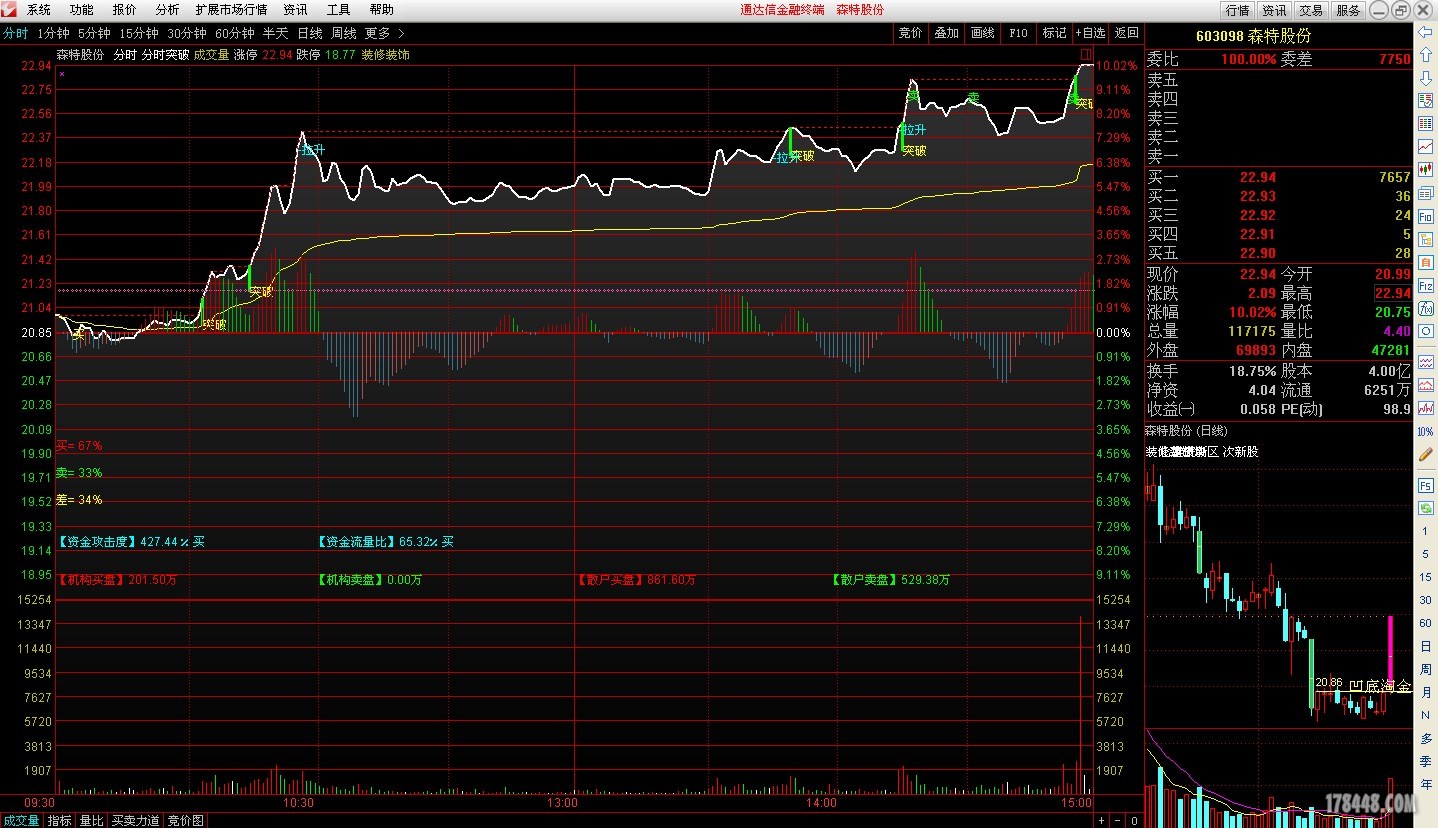Click the orange 自 self-selected stocks icon

click(1425, 263)
